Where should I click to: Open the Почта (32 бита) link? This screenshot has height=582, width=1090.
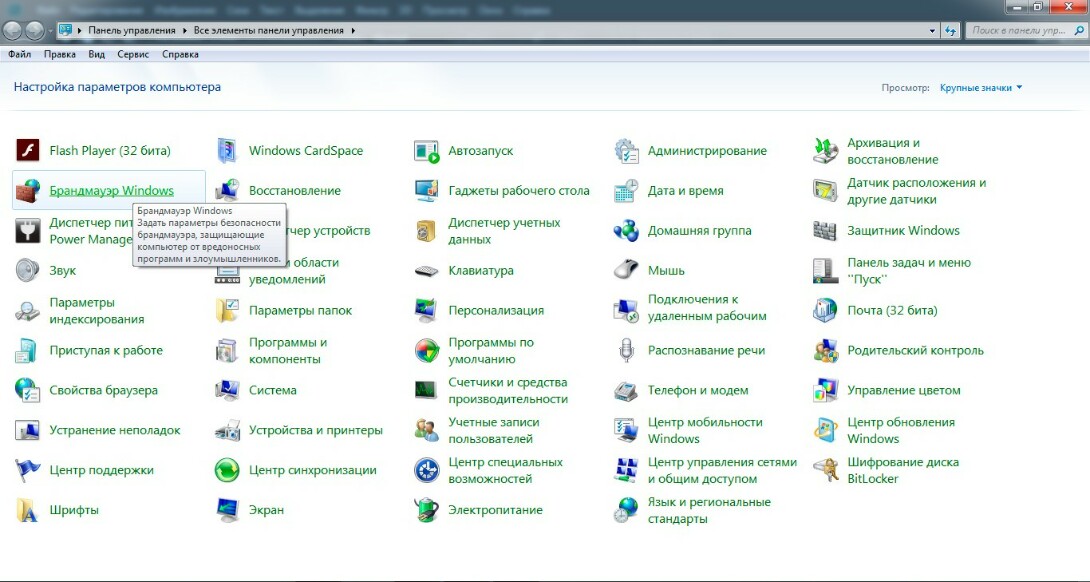point(892,311)
